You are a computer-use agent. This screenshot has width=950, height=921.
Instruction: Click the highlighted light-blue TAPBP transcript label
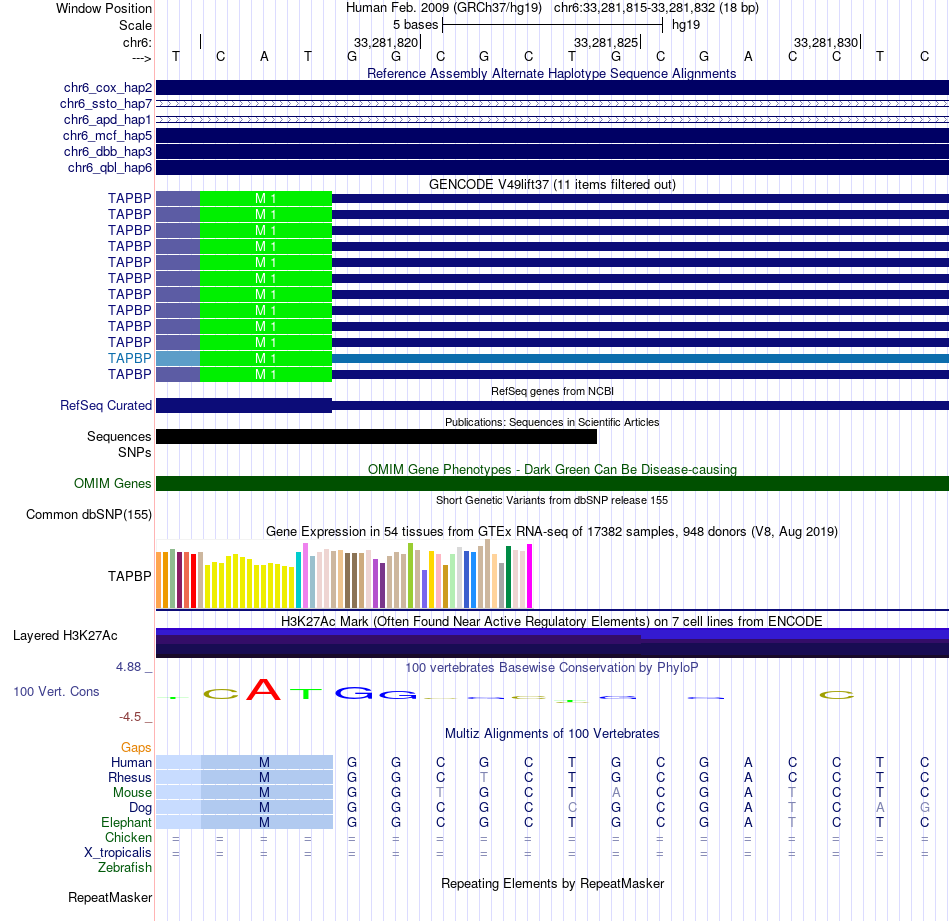tap(130, 358)
